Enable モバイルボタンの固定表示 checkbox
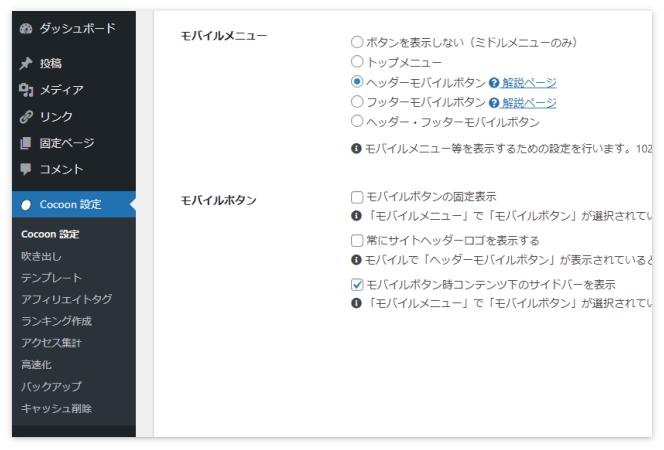This screenshot has height=450, width=664. tap(357, 197)
